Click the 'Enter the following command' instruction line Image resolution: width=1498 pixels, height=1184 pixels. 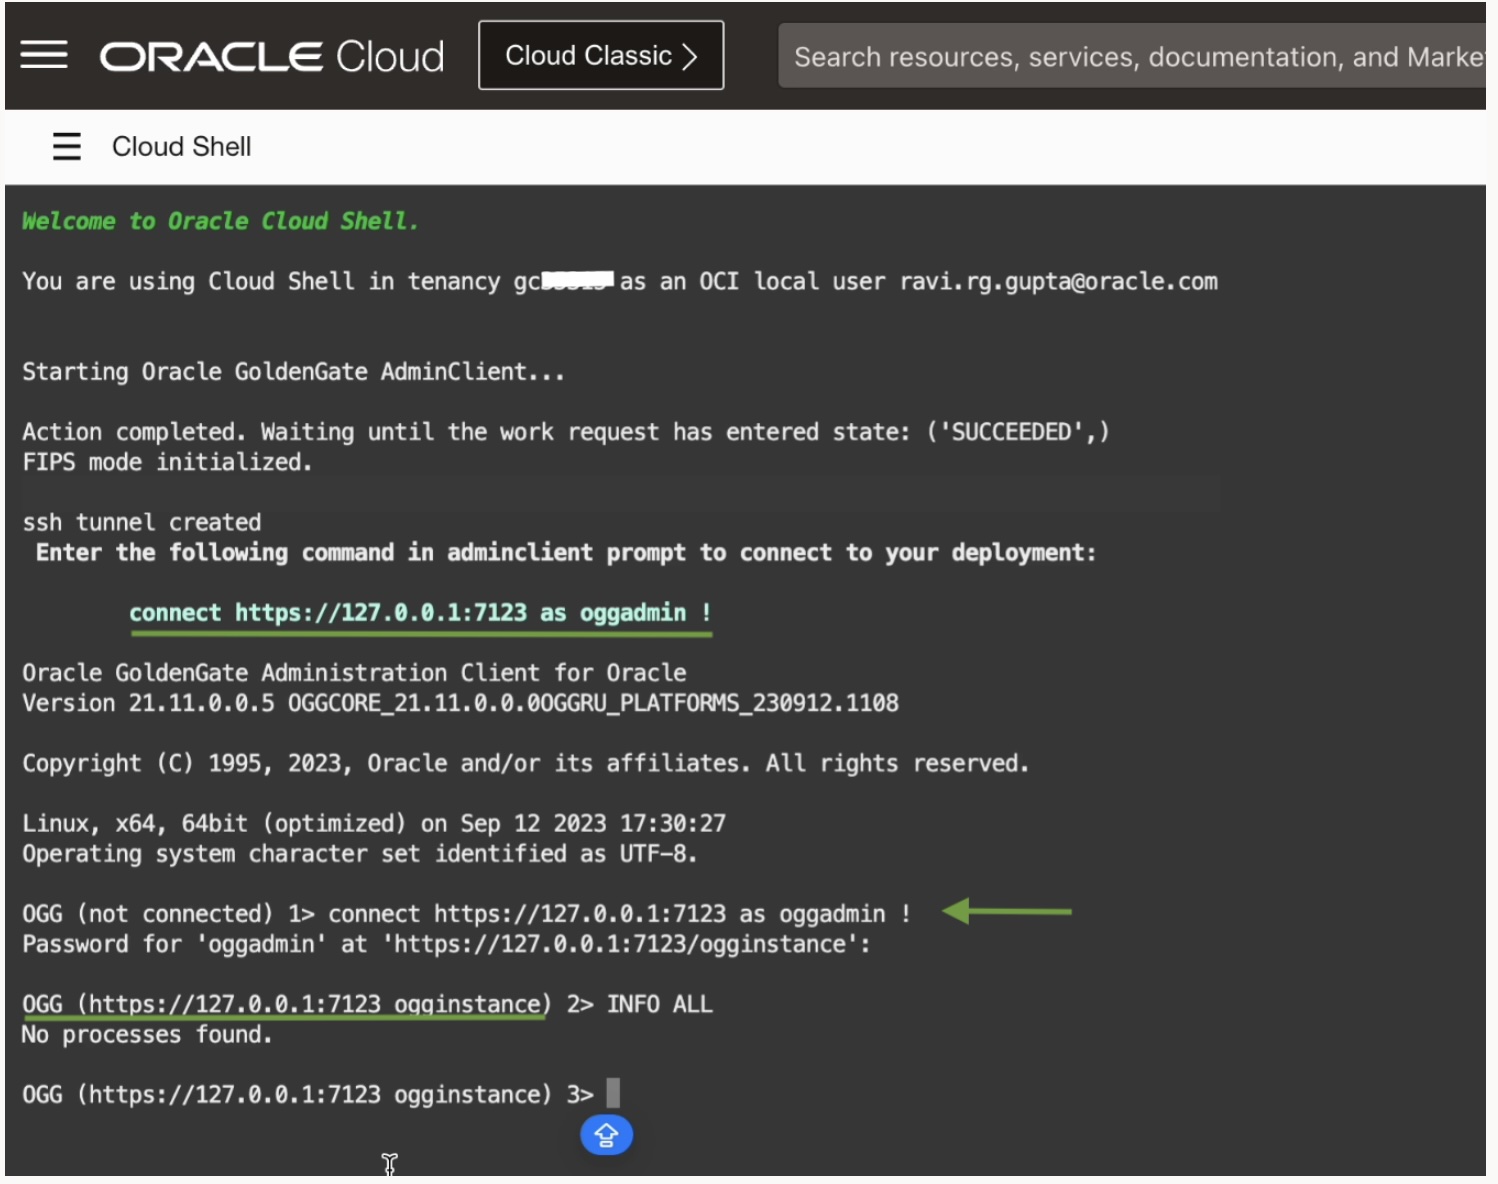pos(566,553)
